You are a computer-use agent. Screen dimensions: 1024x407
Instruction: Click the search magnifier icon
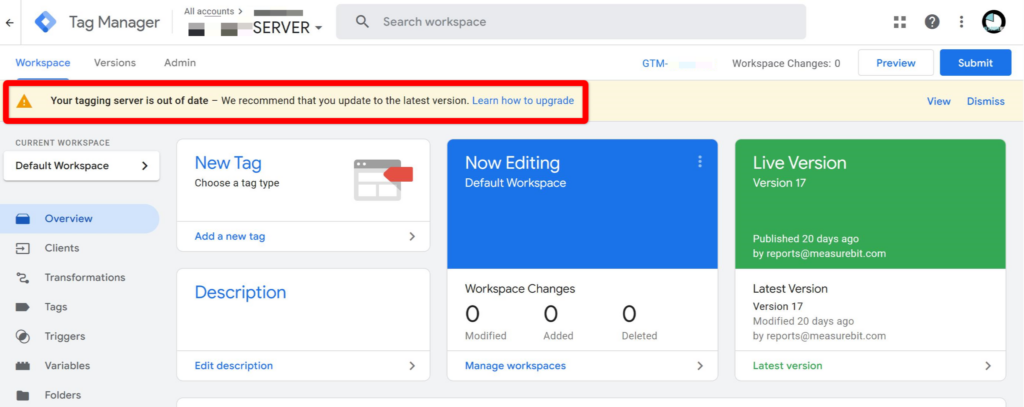[362, 22]
